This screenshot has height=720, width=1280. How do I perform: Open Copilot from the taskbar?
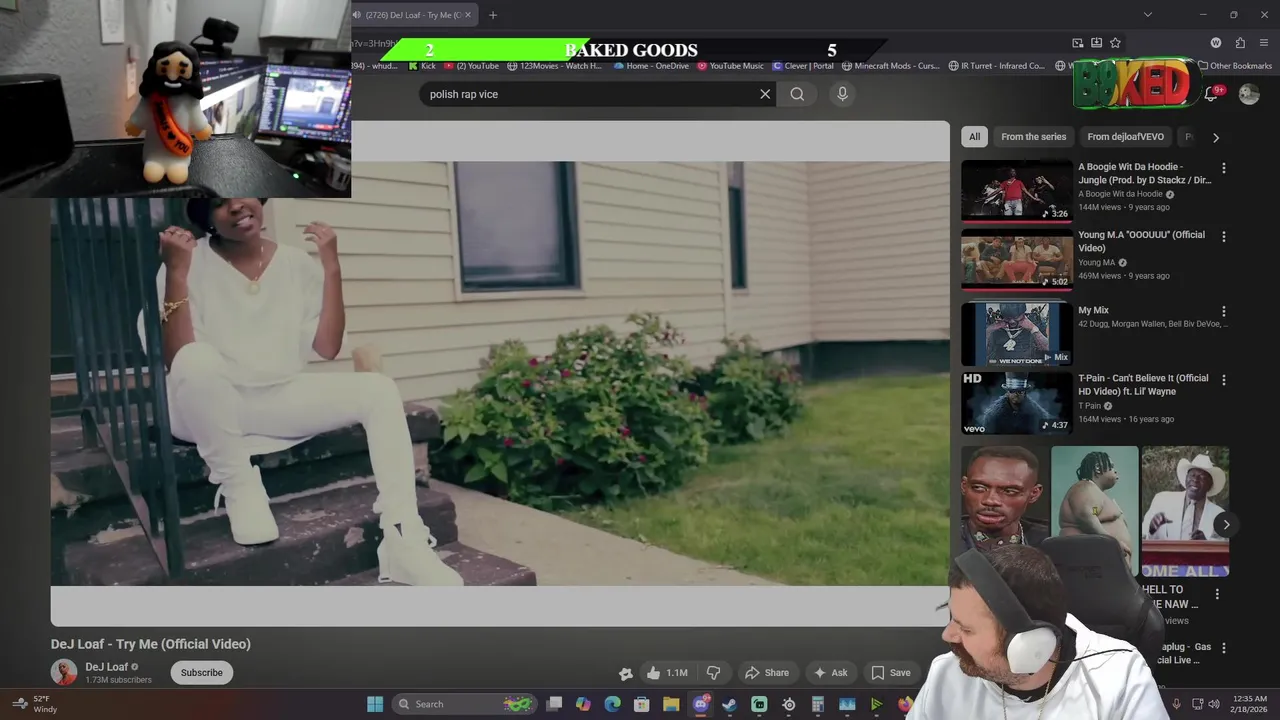click(x=583, y=704)
